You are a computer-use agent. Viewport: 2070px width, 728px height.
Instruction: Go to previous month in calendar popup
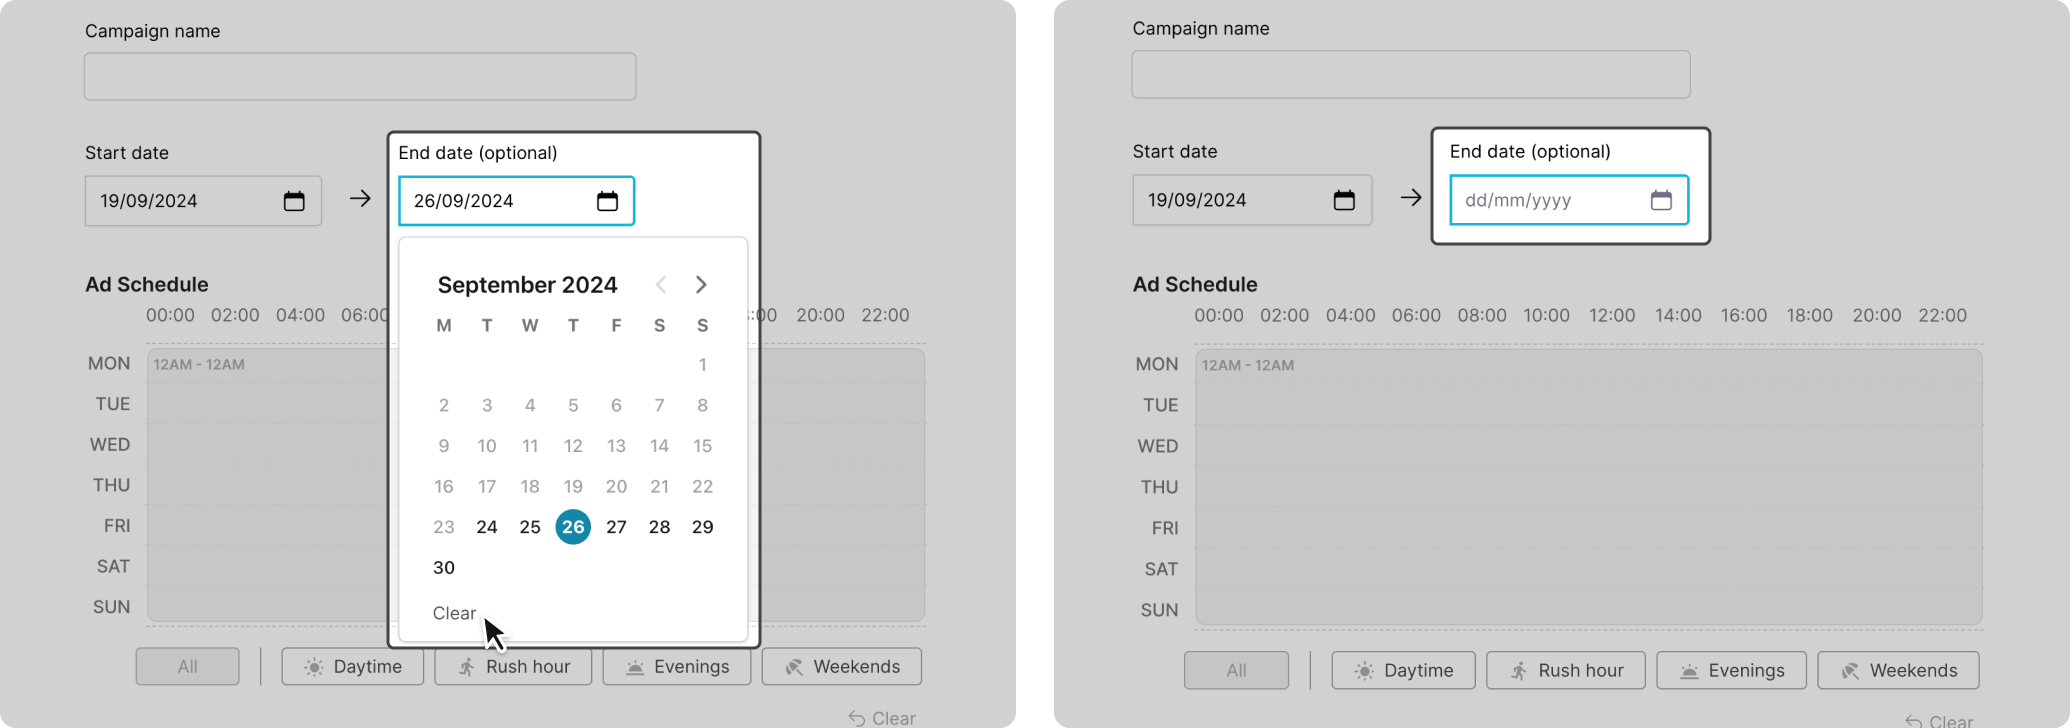point(661,285)
